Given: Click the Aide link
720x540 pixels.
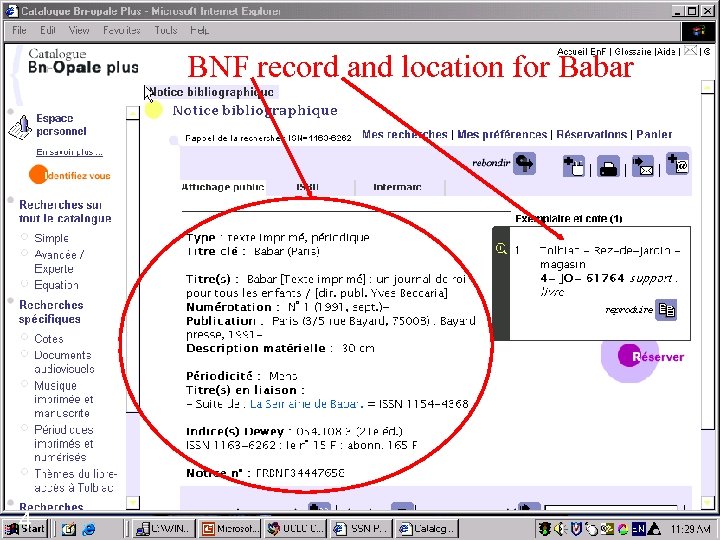Looking at the screenshot, I should [666, 51].
